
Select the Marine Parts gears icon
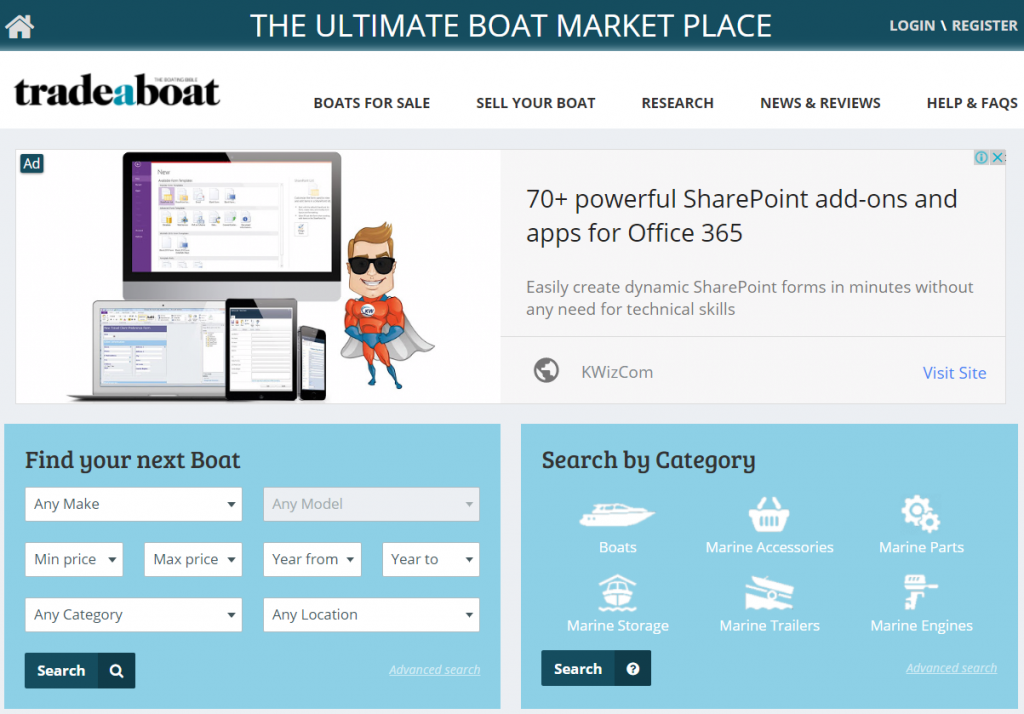tap(920, 513)
